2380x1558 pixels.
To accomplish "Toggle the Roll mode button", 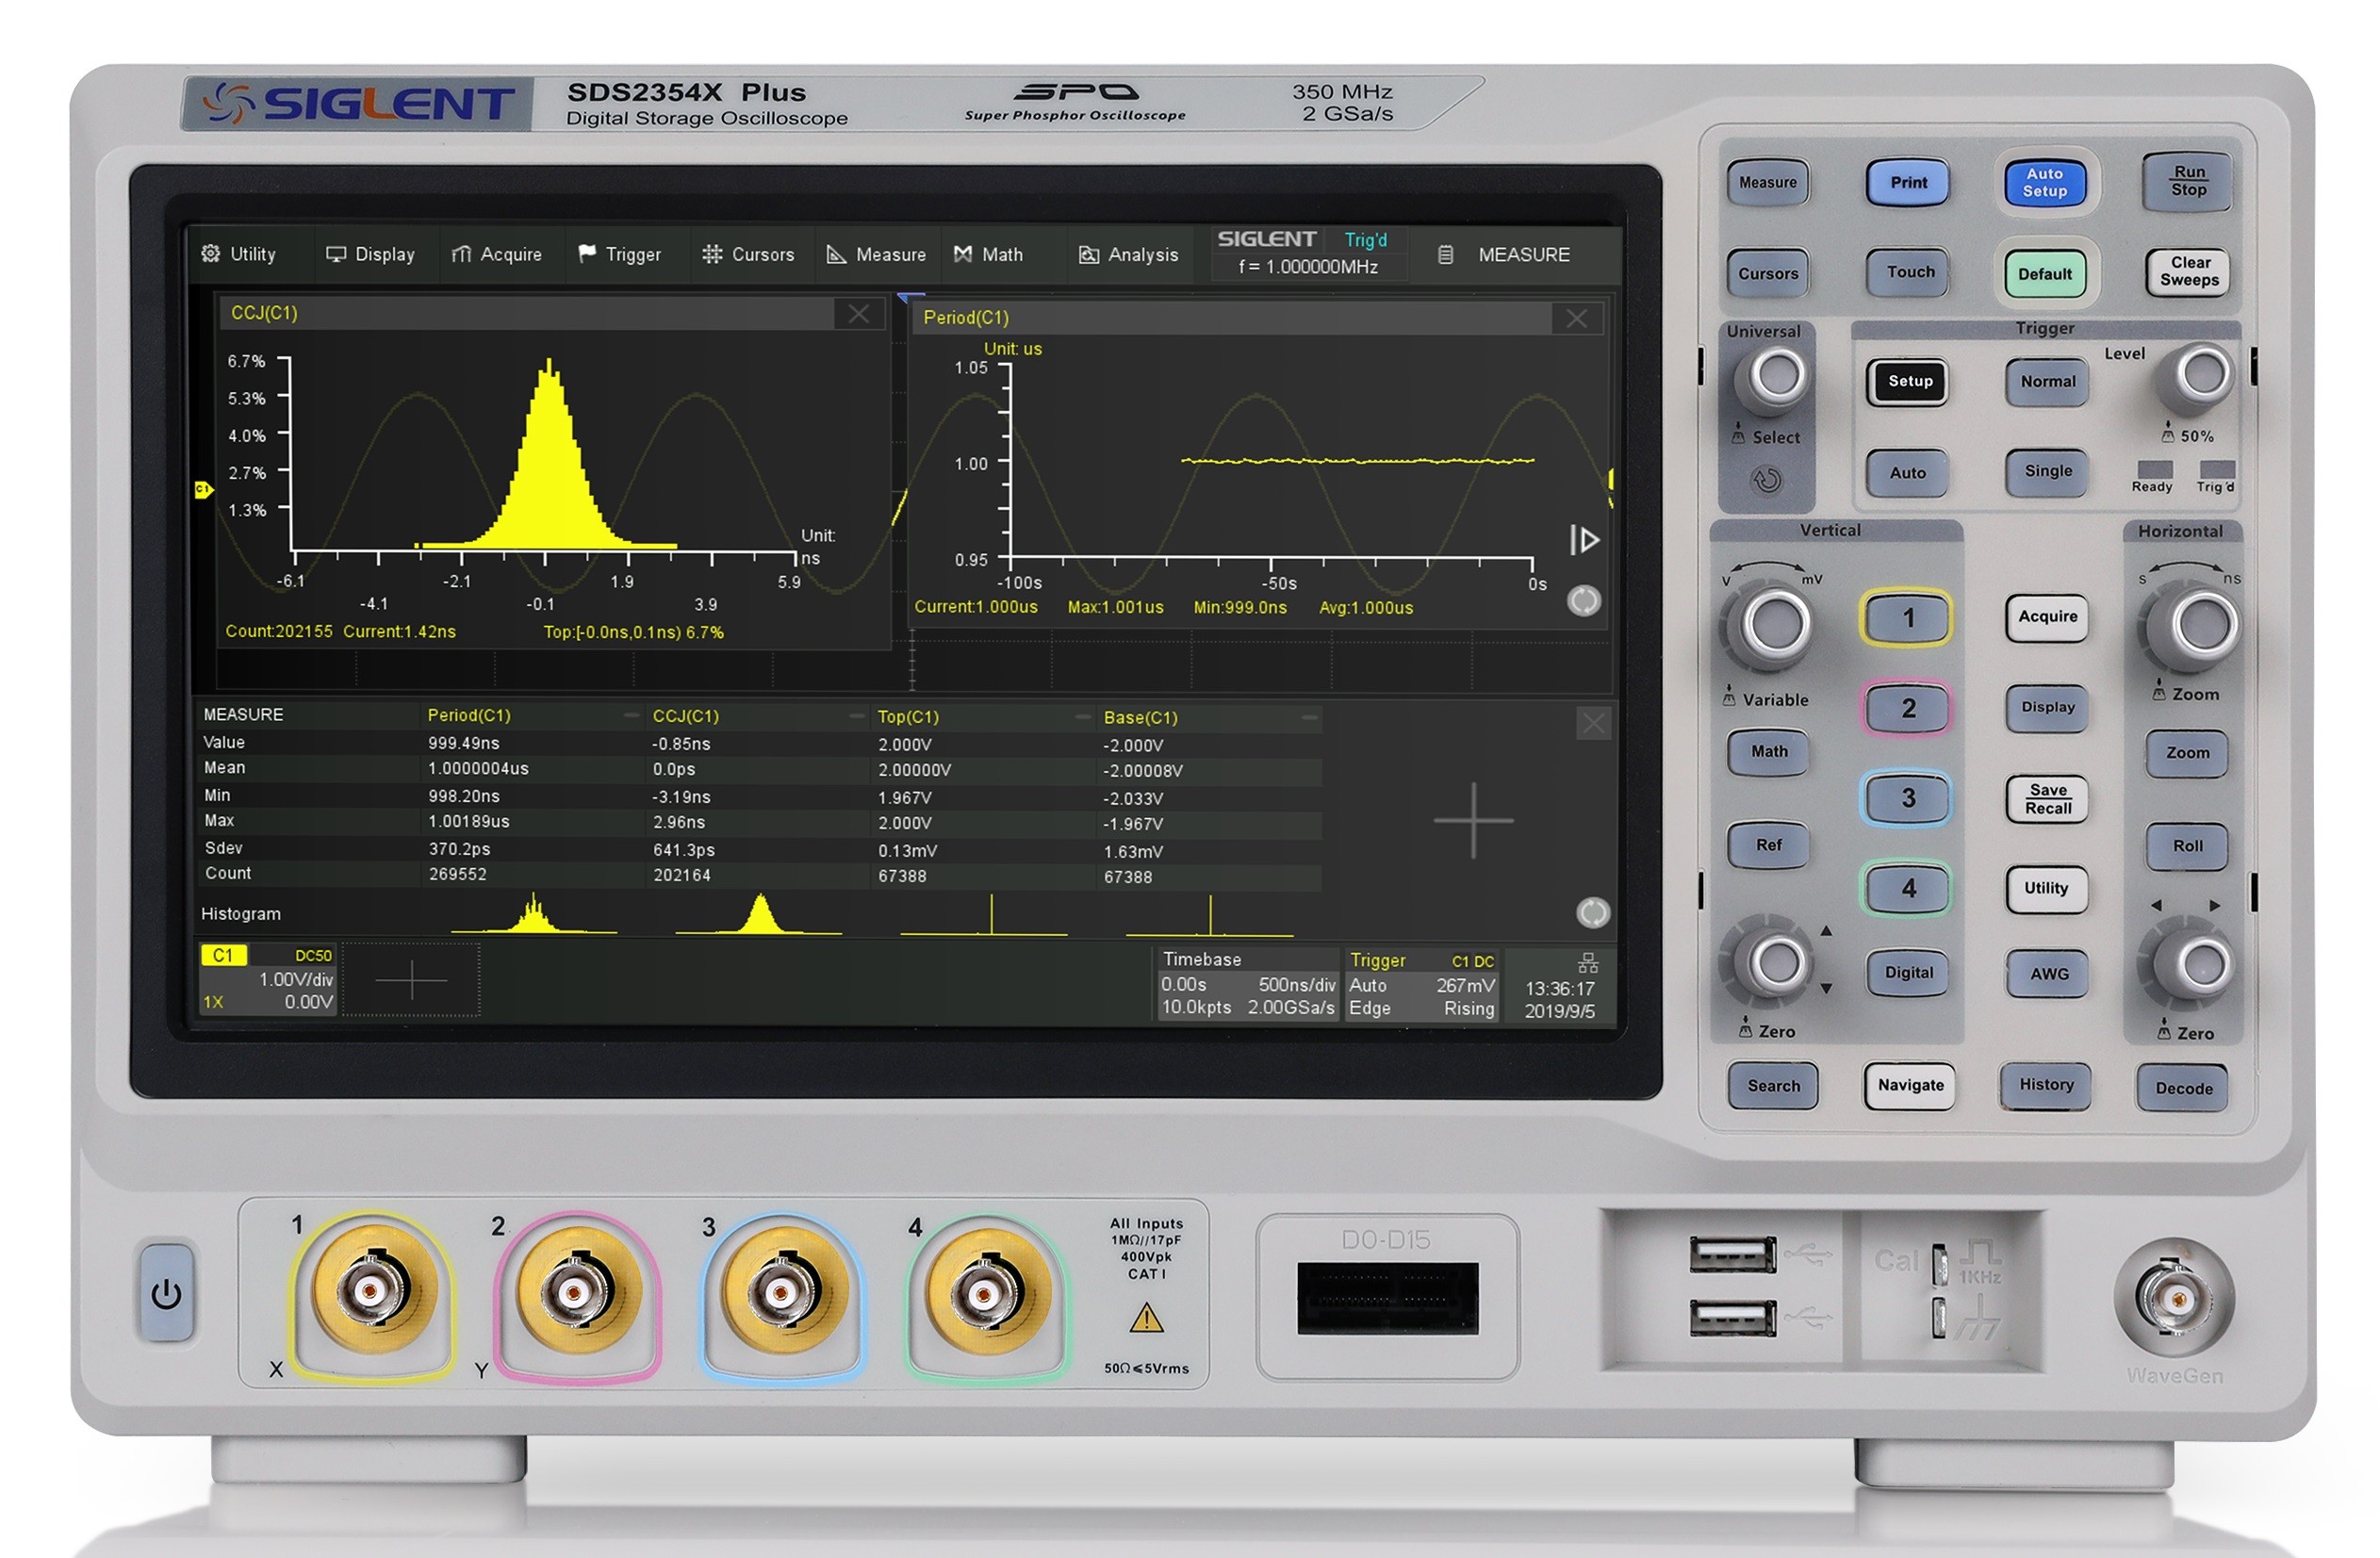I will coord(2187,847).
